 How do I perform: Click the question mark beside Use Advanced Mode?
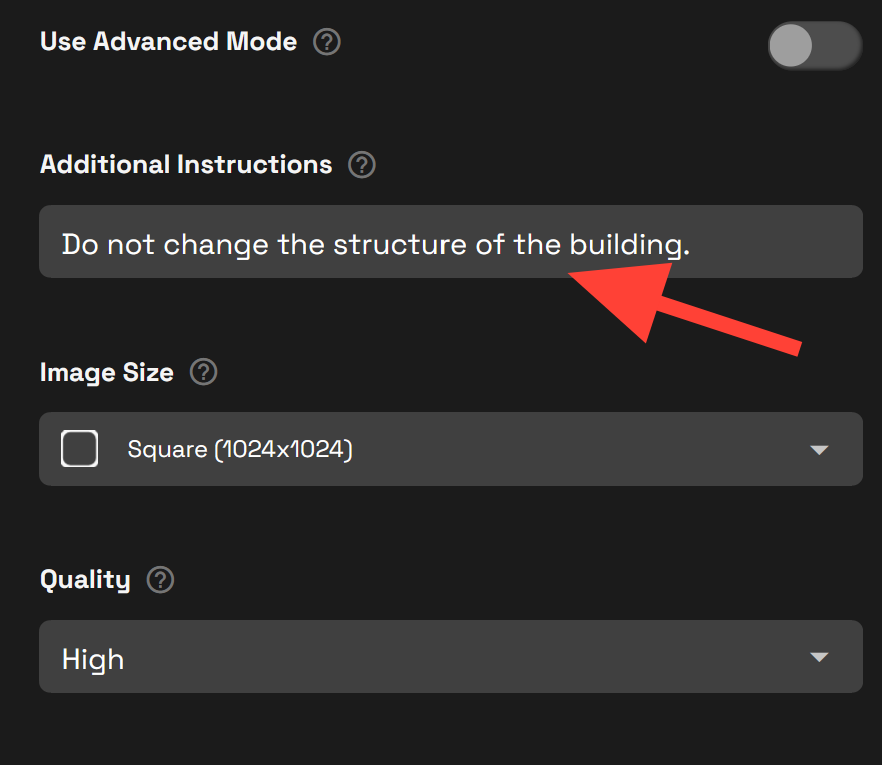pyautogui.click(x=327, y=42)
